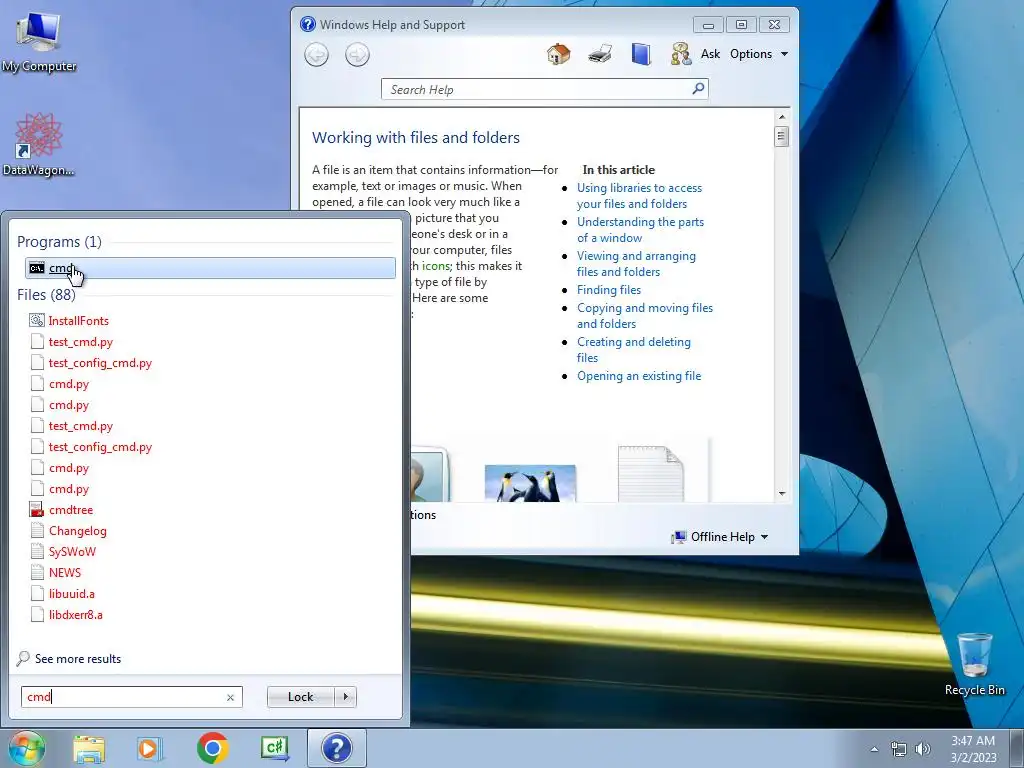Open 'Opening an existing file' link
The width and height of the screenshot is (1024, 768).
point(639,376)
